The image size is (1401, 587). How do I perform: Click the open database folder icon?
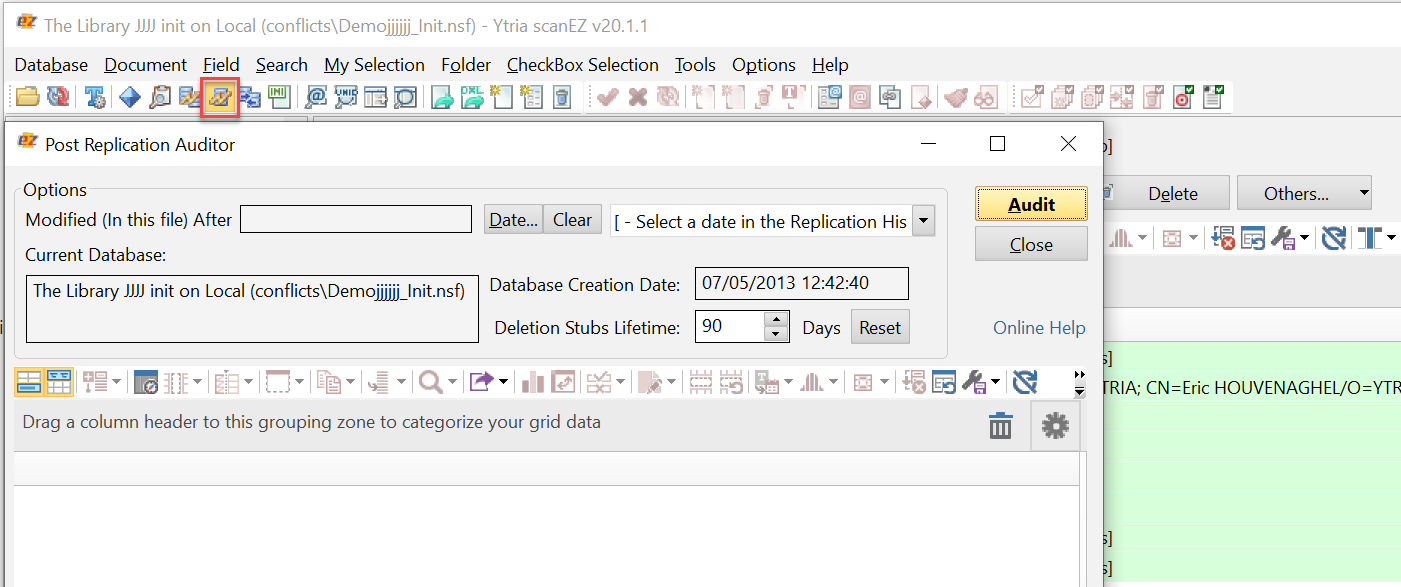(x=27, y=97)
